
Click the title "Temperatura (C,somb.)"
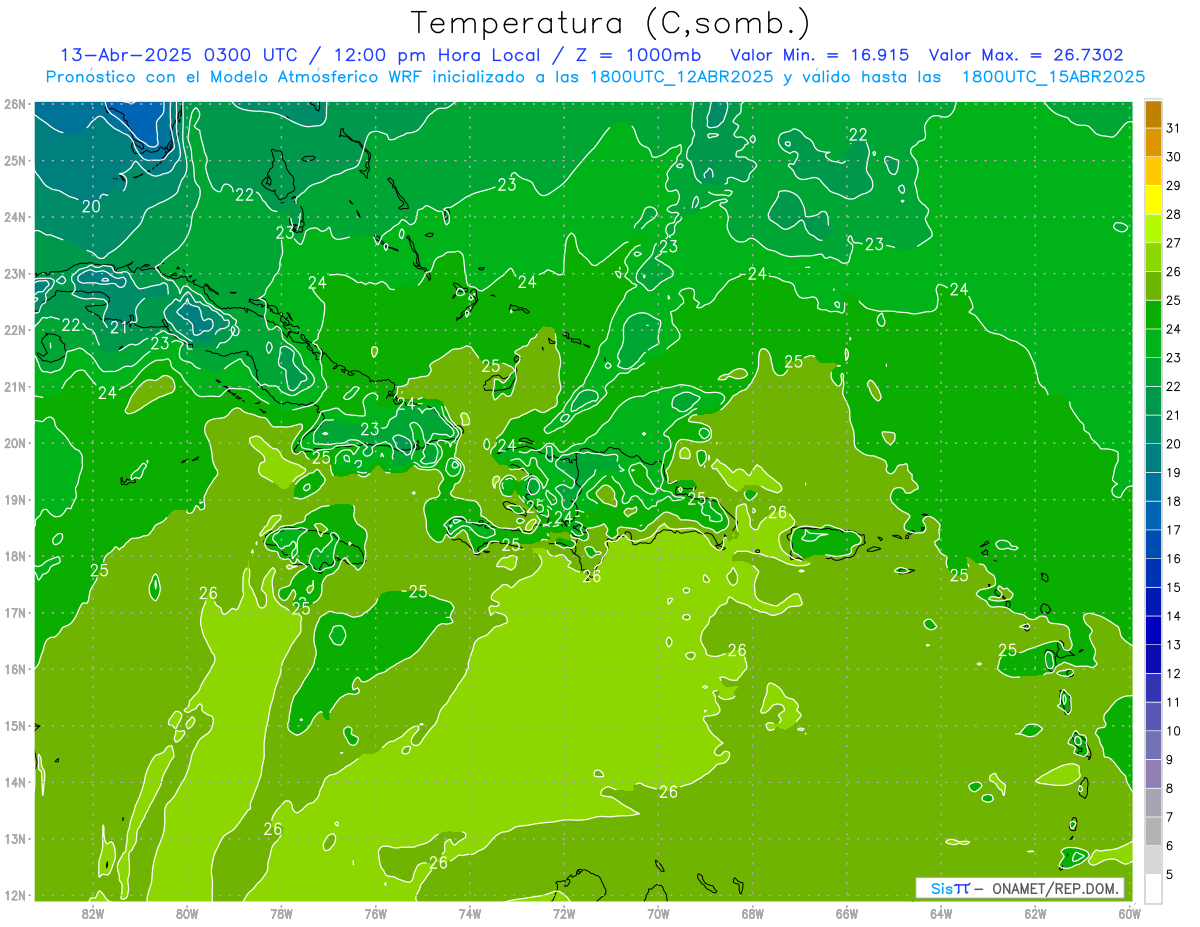(x=611, y=23)
